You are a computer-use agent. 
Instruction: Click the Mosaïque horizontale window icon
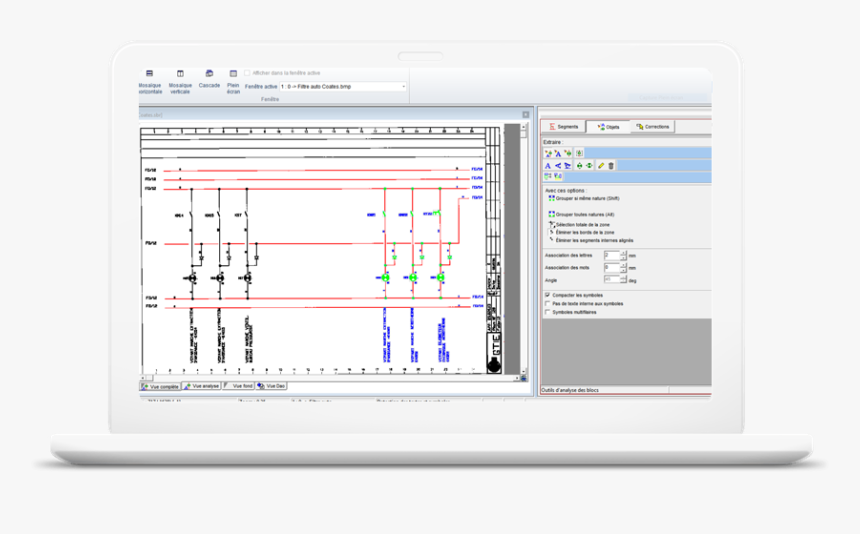coord(149,73)
